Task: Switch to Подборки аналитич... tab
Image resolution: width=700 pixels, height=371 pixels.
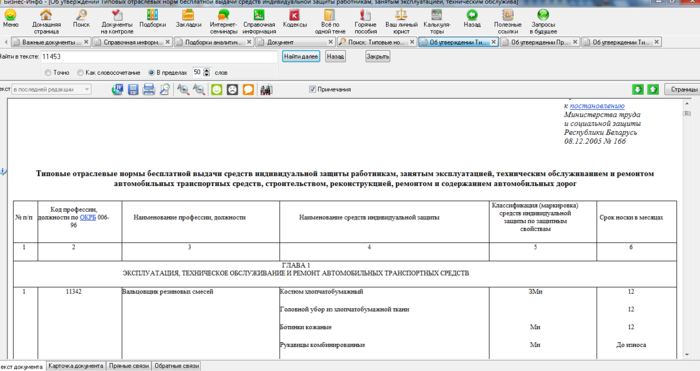Action: click(213, 42)
